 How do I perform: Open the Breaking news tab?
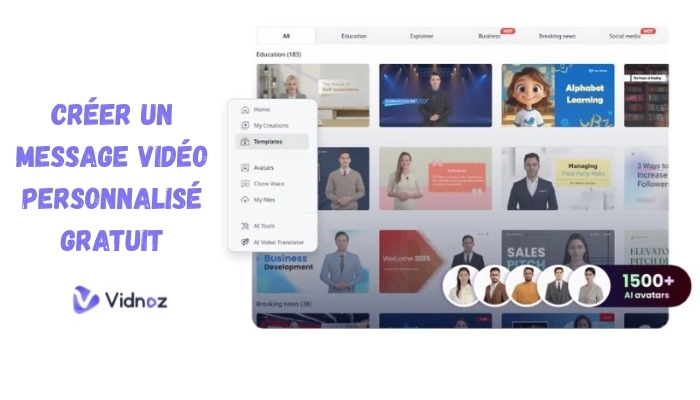point(557,36)
